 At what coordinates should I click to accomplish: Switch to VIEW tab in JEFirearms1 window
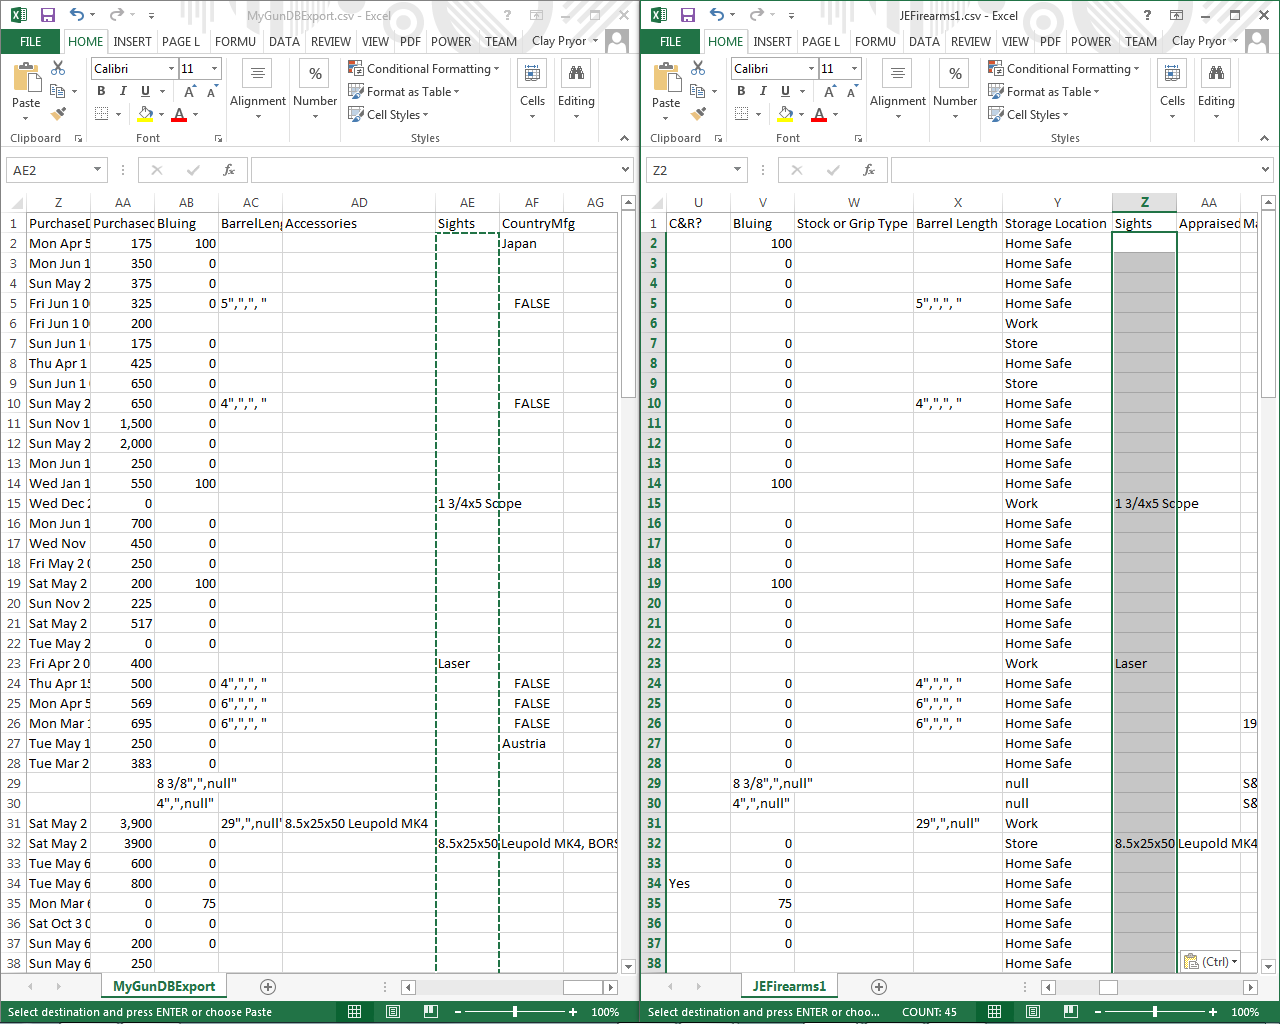1015,42
